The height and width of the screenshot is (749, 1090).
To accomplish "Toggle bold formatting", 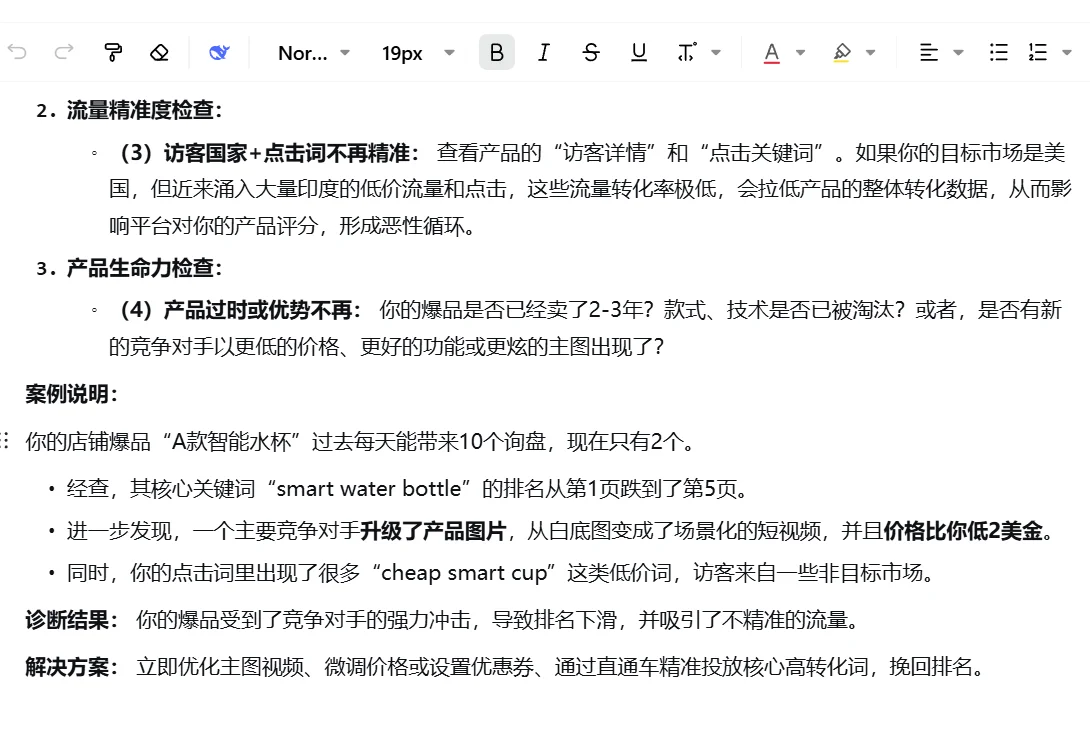I will tap(496, 52).
